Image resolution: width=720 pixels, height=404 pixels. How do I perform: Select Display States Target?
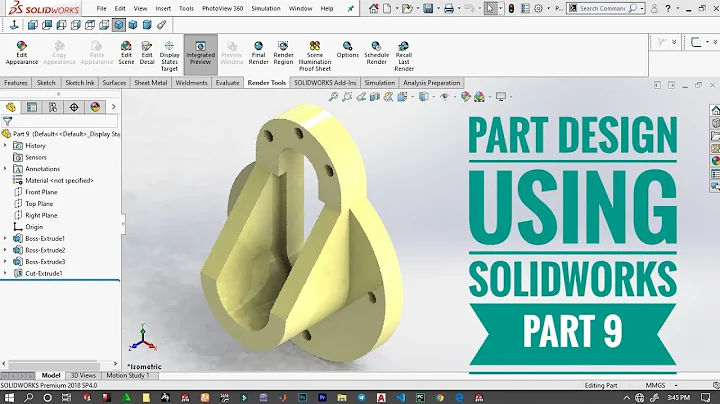tap(169, 56)
